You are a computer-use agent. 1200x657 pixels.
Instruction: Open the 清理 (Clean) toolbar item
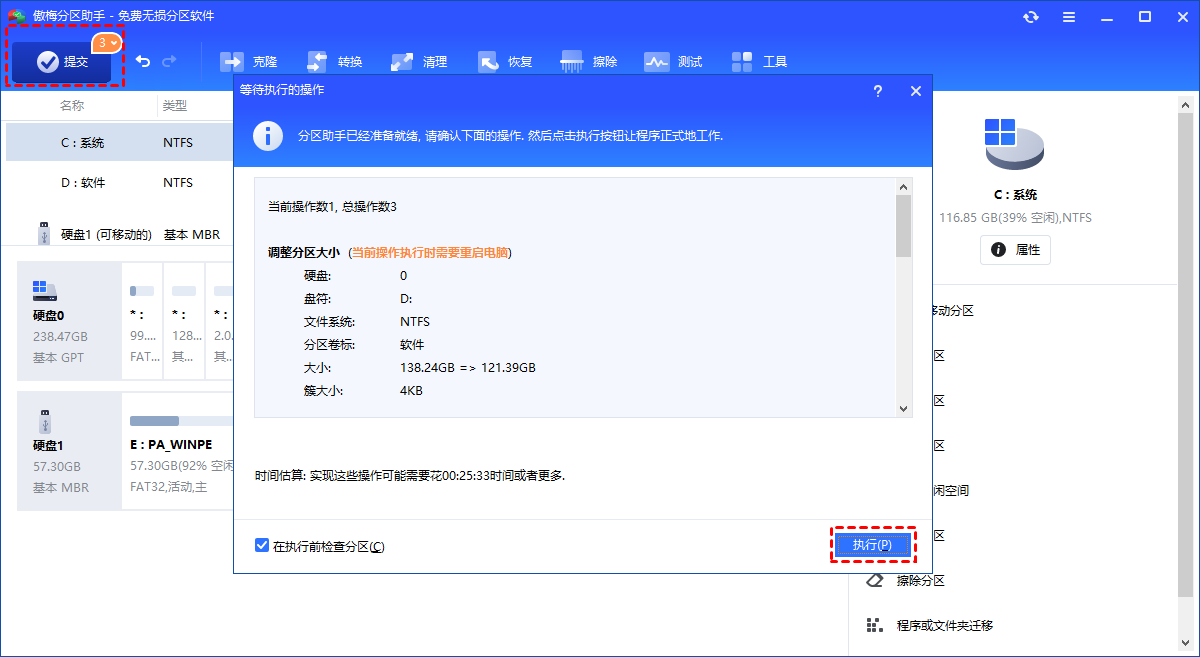[x=420, y=62]
